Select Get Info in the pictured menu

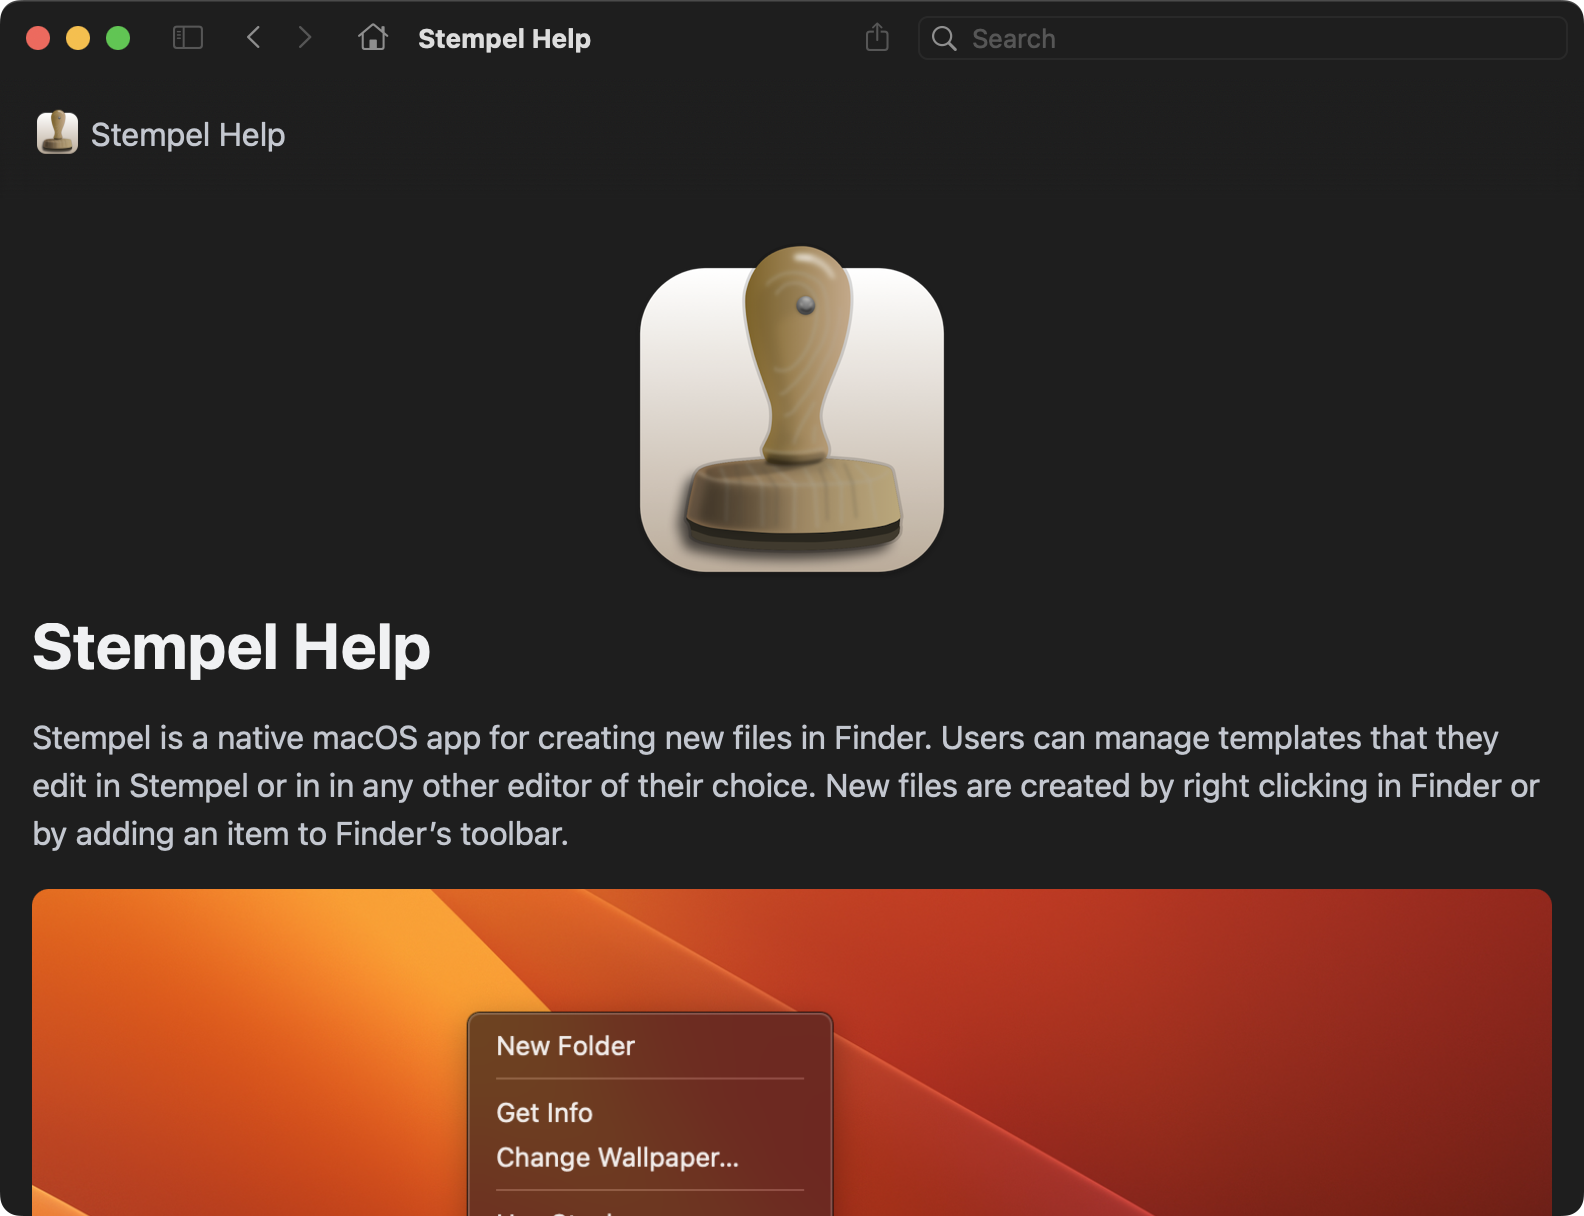point(545,1113)
